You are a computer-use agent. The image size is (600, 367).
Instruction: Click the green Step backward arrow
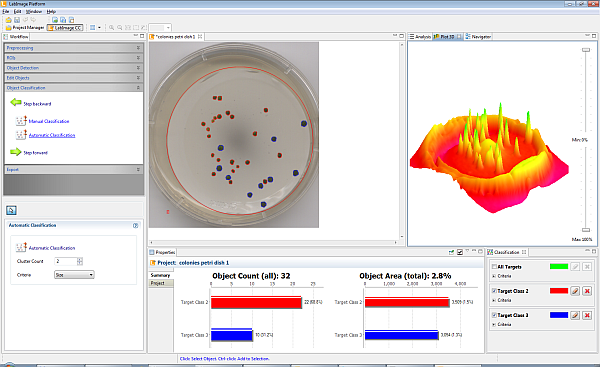coord(16,103)
